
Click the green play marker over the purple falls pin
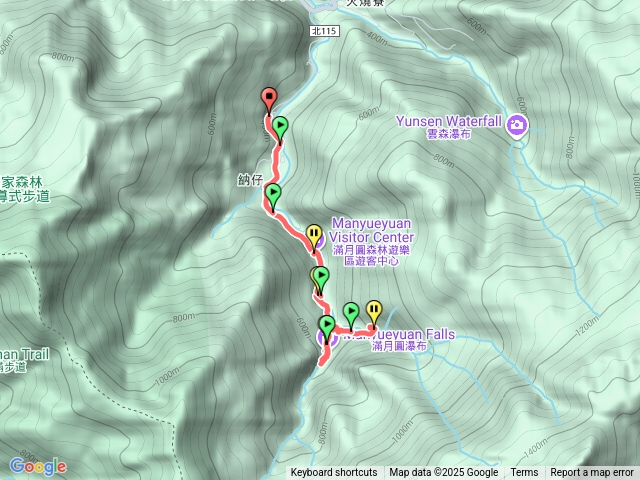pyautogui.click(x=327, y=327)
